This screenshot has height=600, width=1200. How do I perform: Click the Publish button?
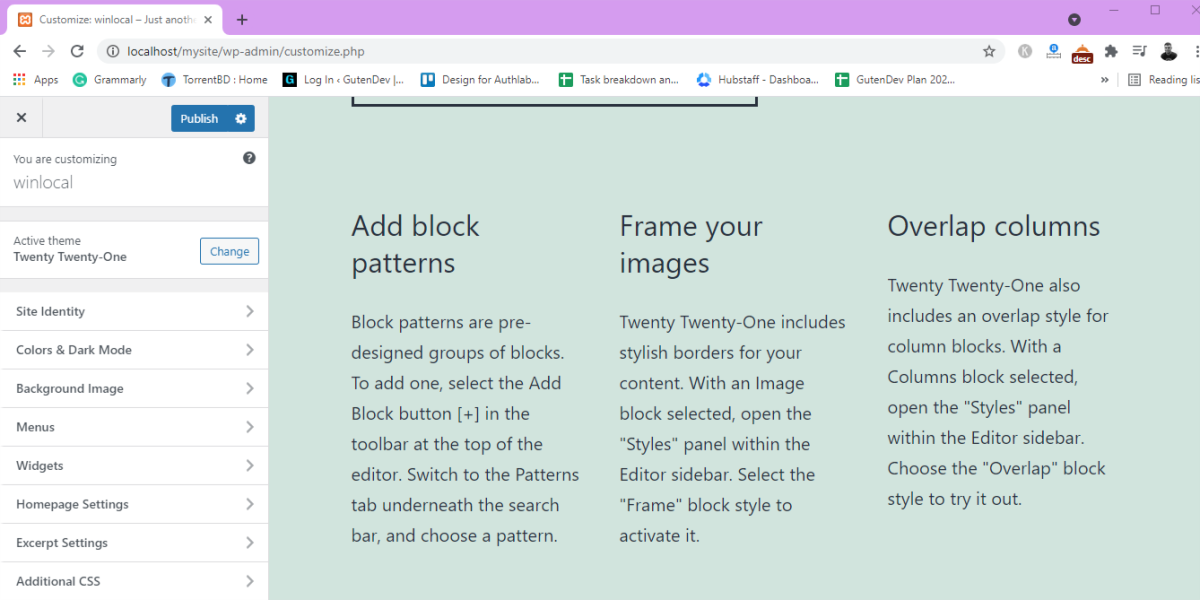199,118
